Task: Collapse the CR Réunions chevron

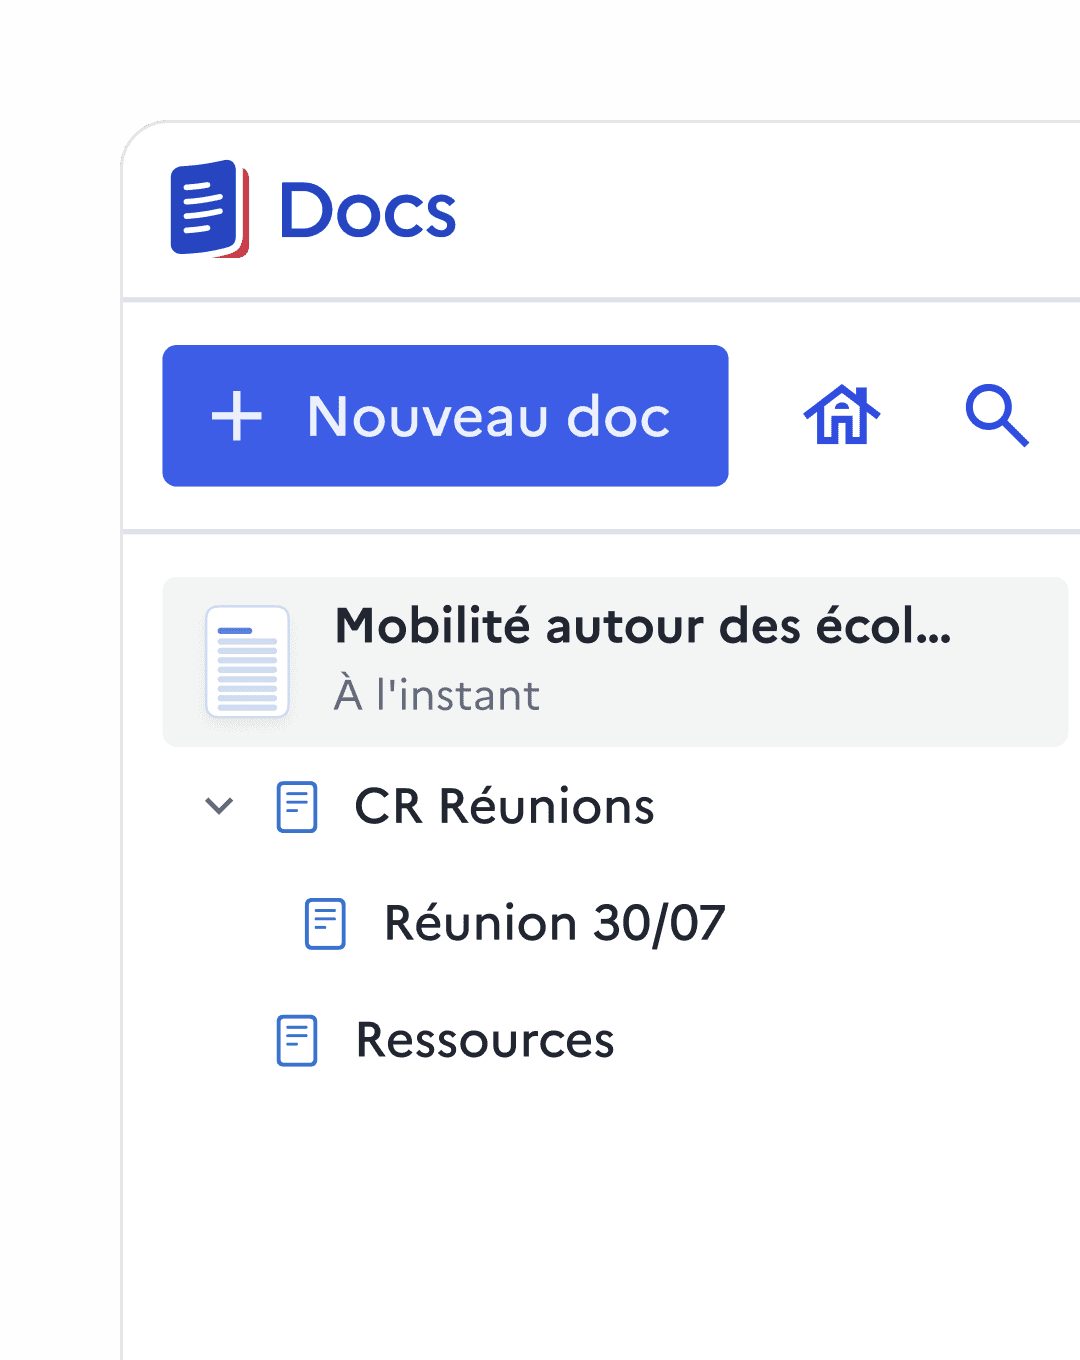Action: [x=219, y=806]
